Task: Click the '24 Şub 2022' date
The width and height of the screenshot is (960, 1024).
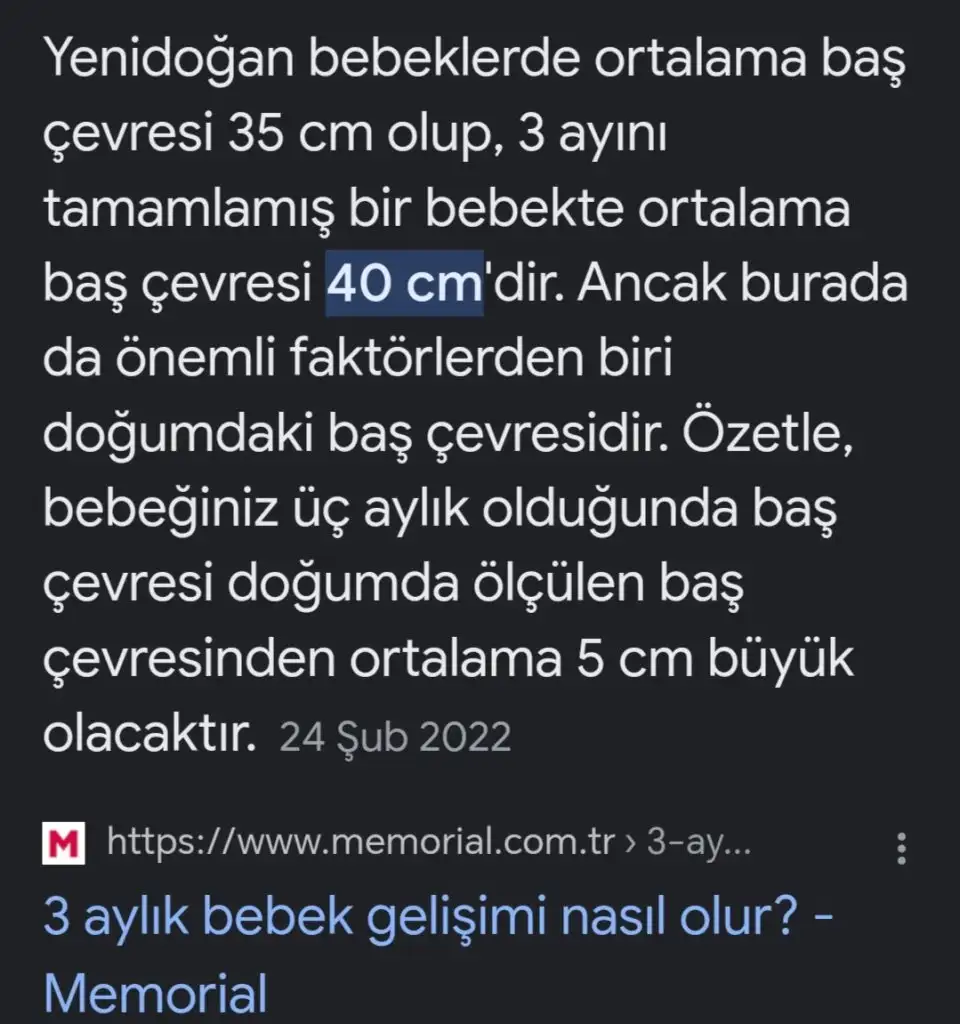Action: tap(395, 737)
